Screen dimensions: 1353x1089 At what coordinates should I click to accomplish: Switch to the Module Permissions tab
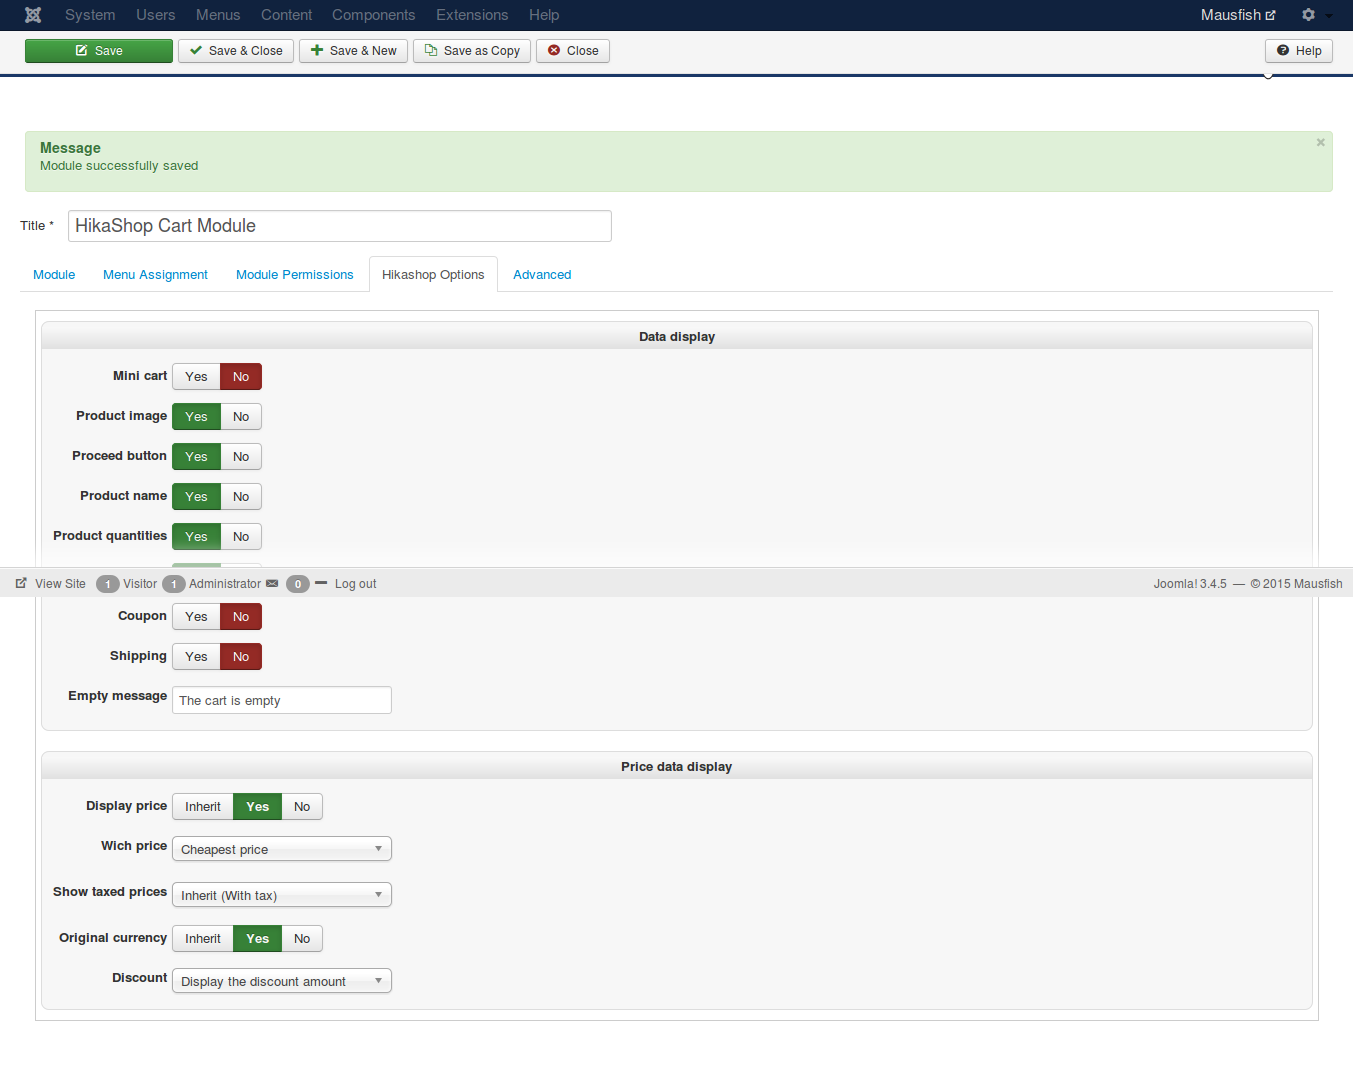coord(295,275)
